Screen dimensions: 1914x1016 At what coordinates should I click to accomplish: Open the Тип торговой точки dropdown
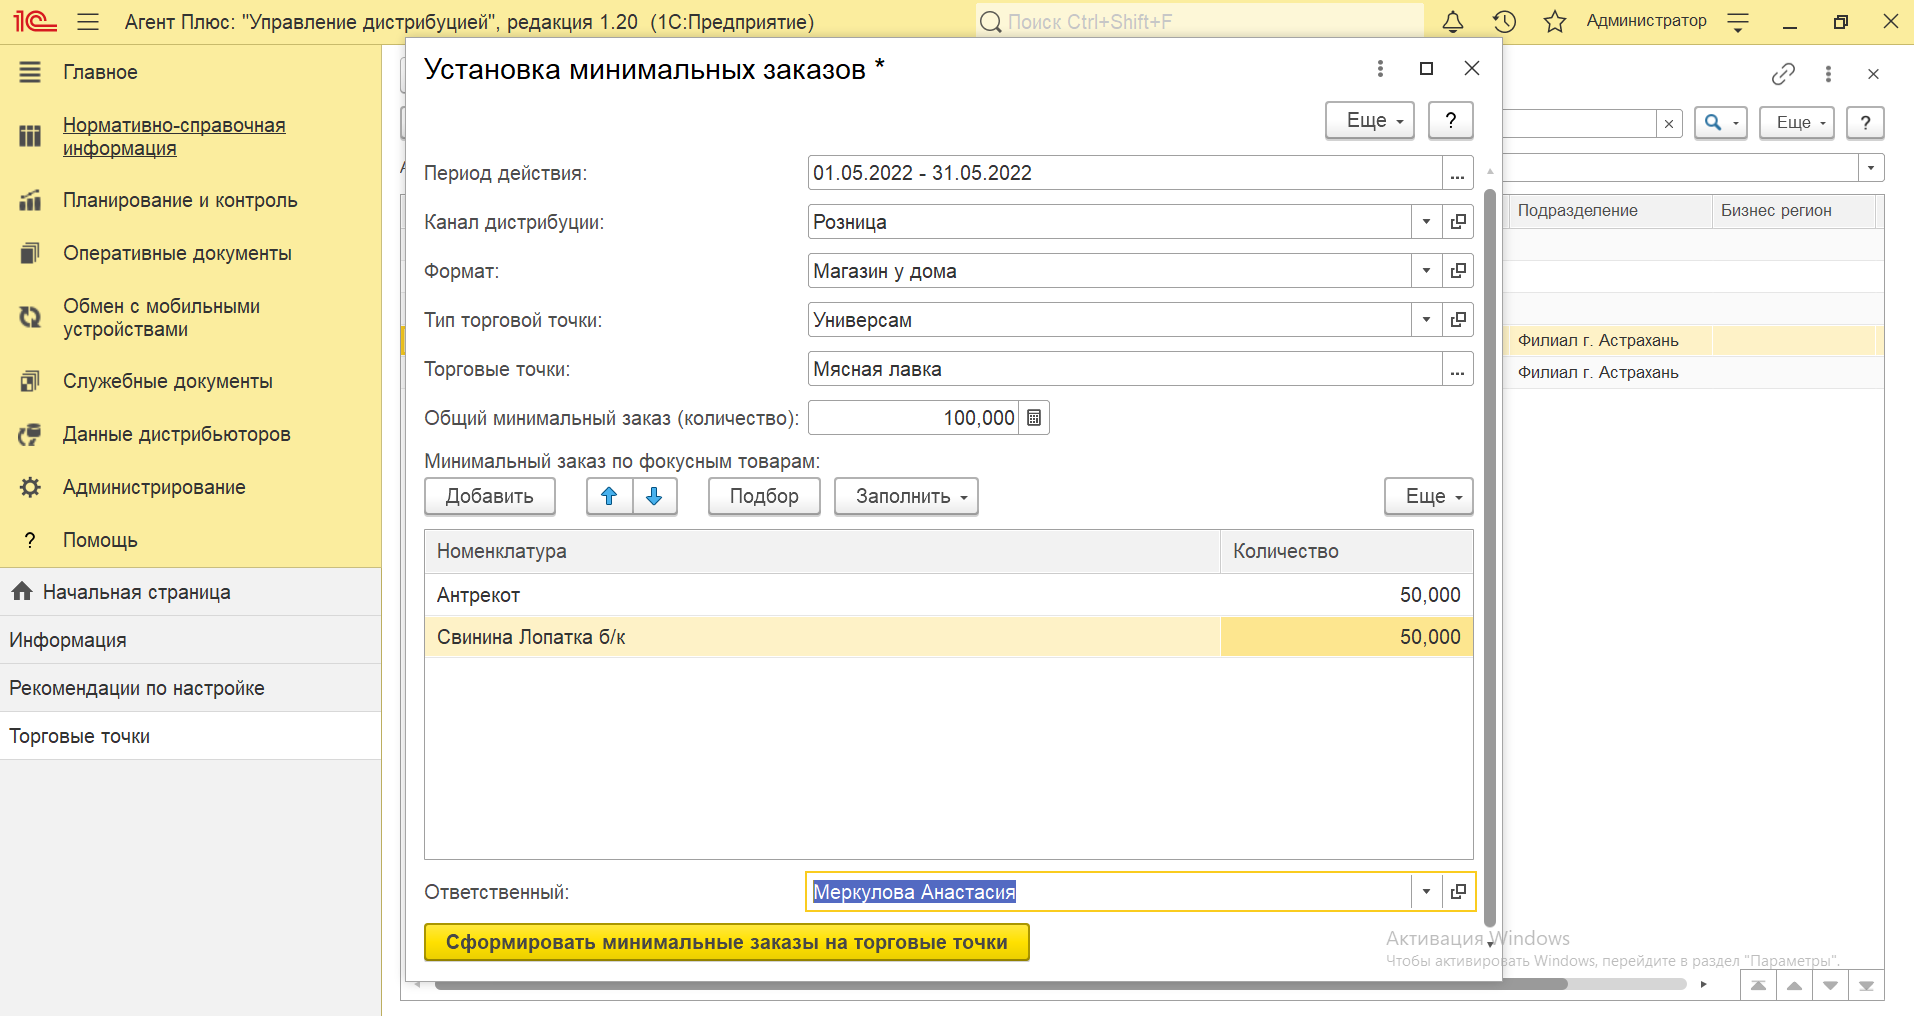[1426, 320]
